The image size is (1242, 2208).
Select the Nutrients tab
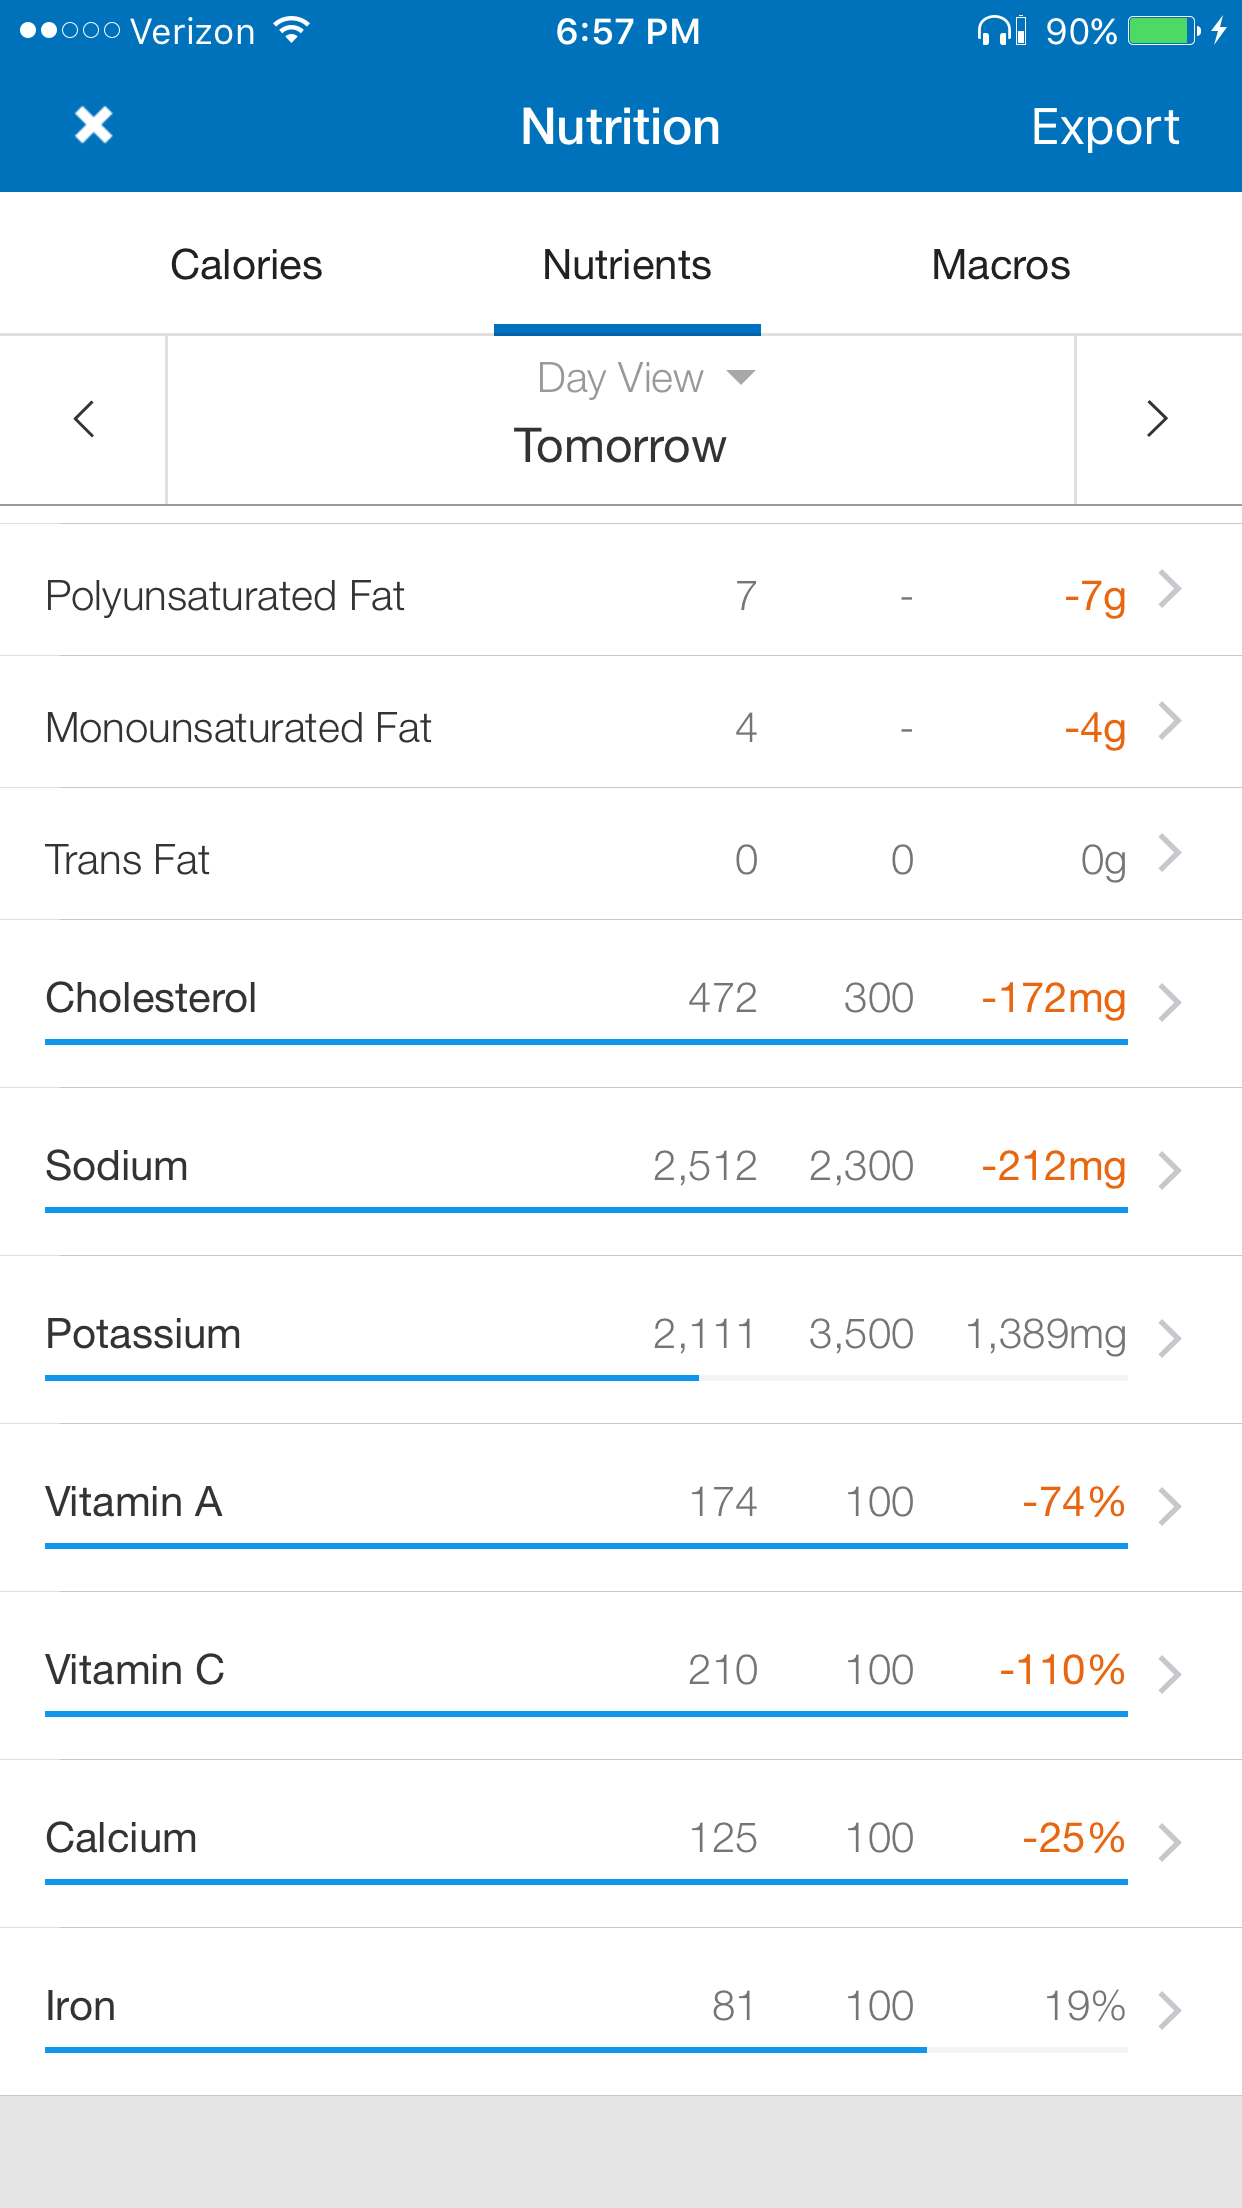[627, 266]
